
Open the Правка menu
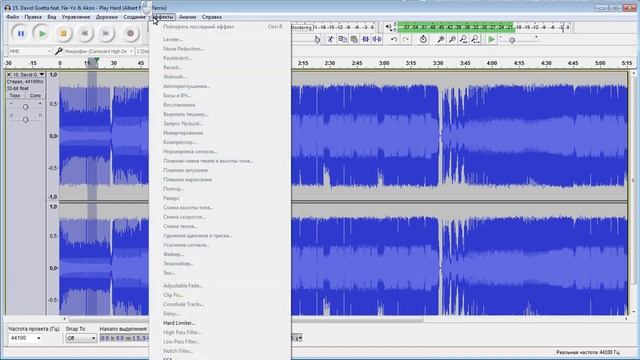click(33, 17)
